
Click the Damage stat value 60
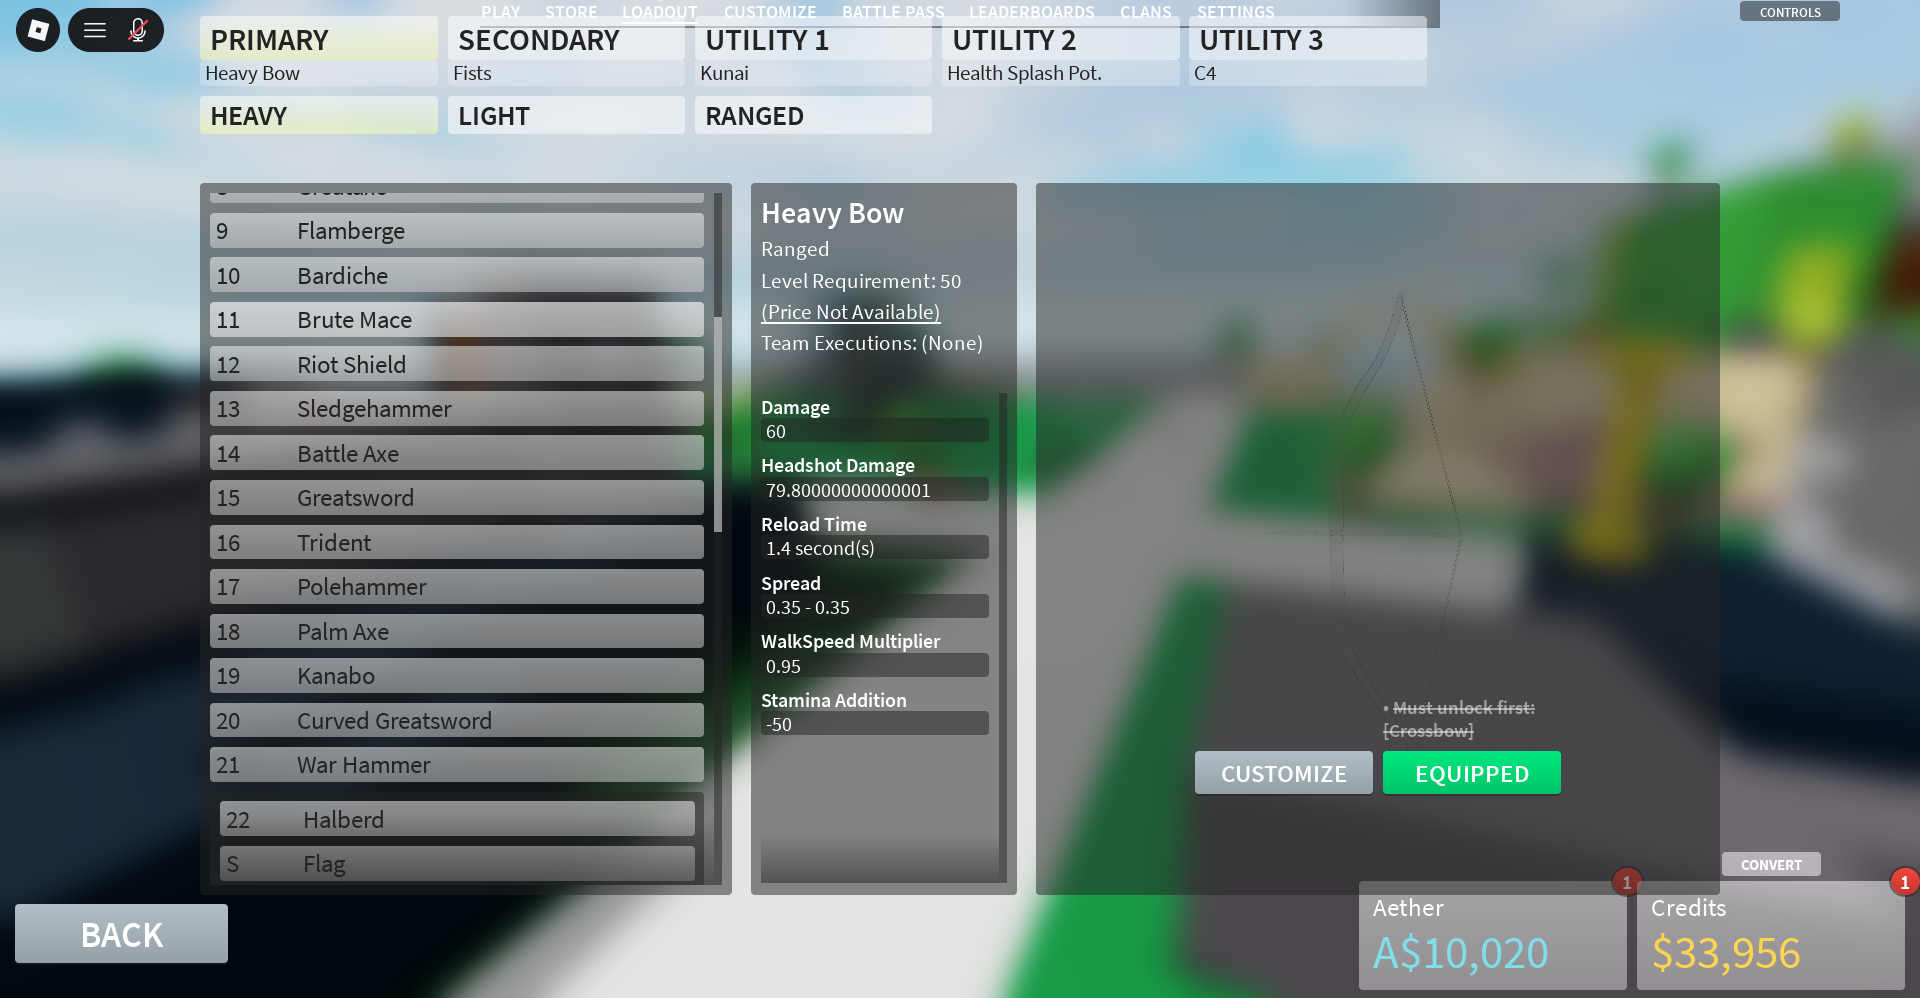pos(875,431)
